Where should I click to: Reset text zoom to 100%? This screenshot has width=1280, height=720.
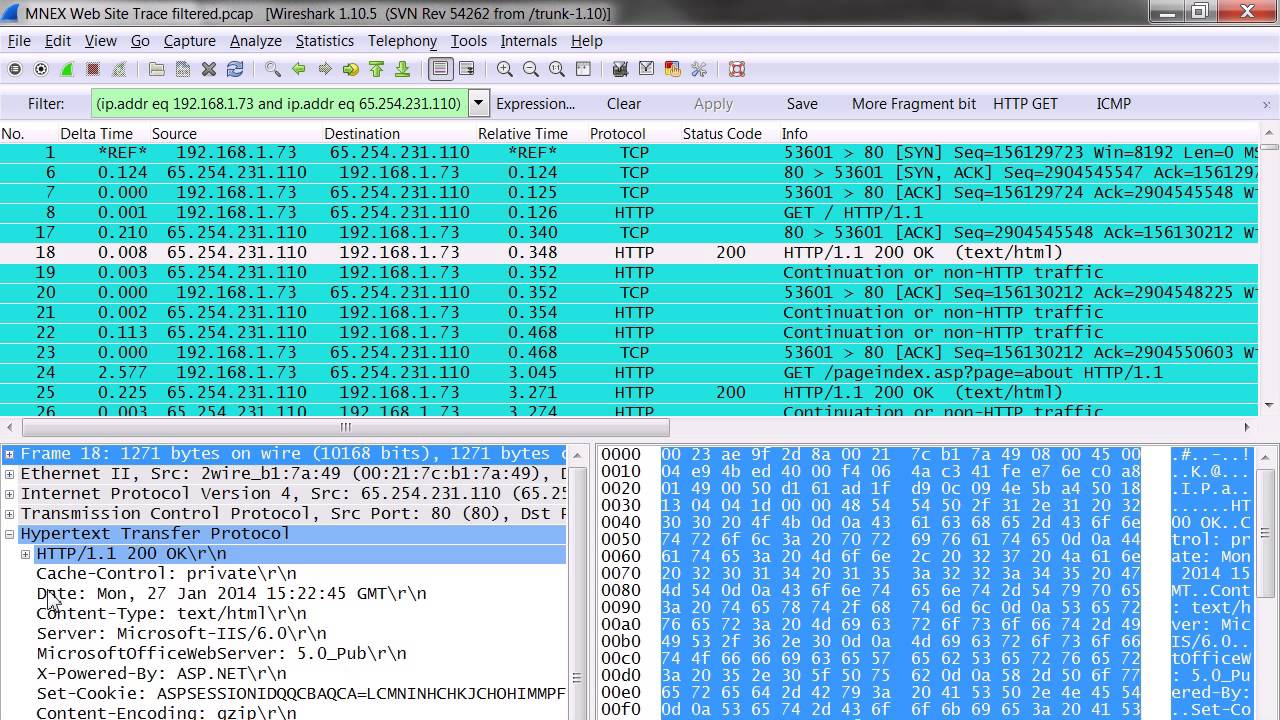pyautogui.click(x=557, y=69)
